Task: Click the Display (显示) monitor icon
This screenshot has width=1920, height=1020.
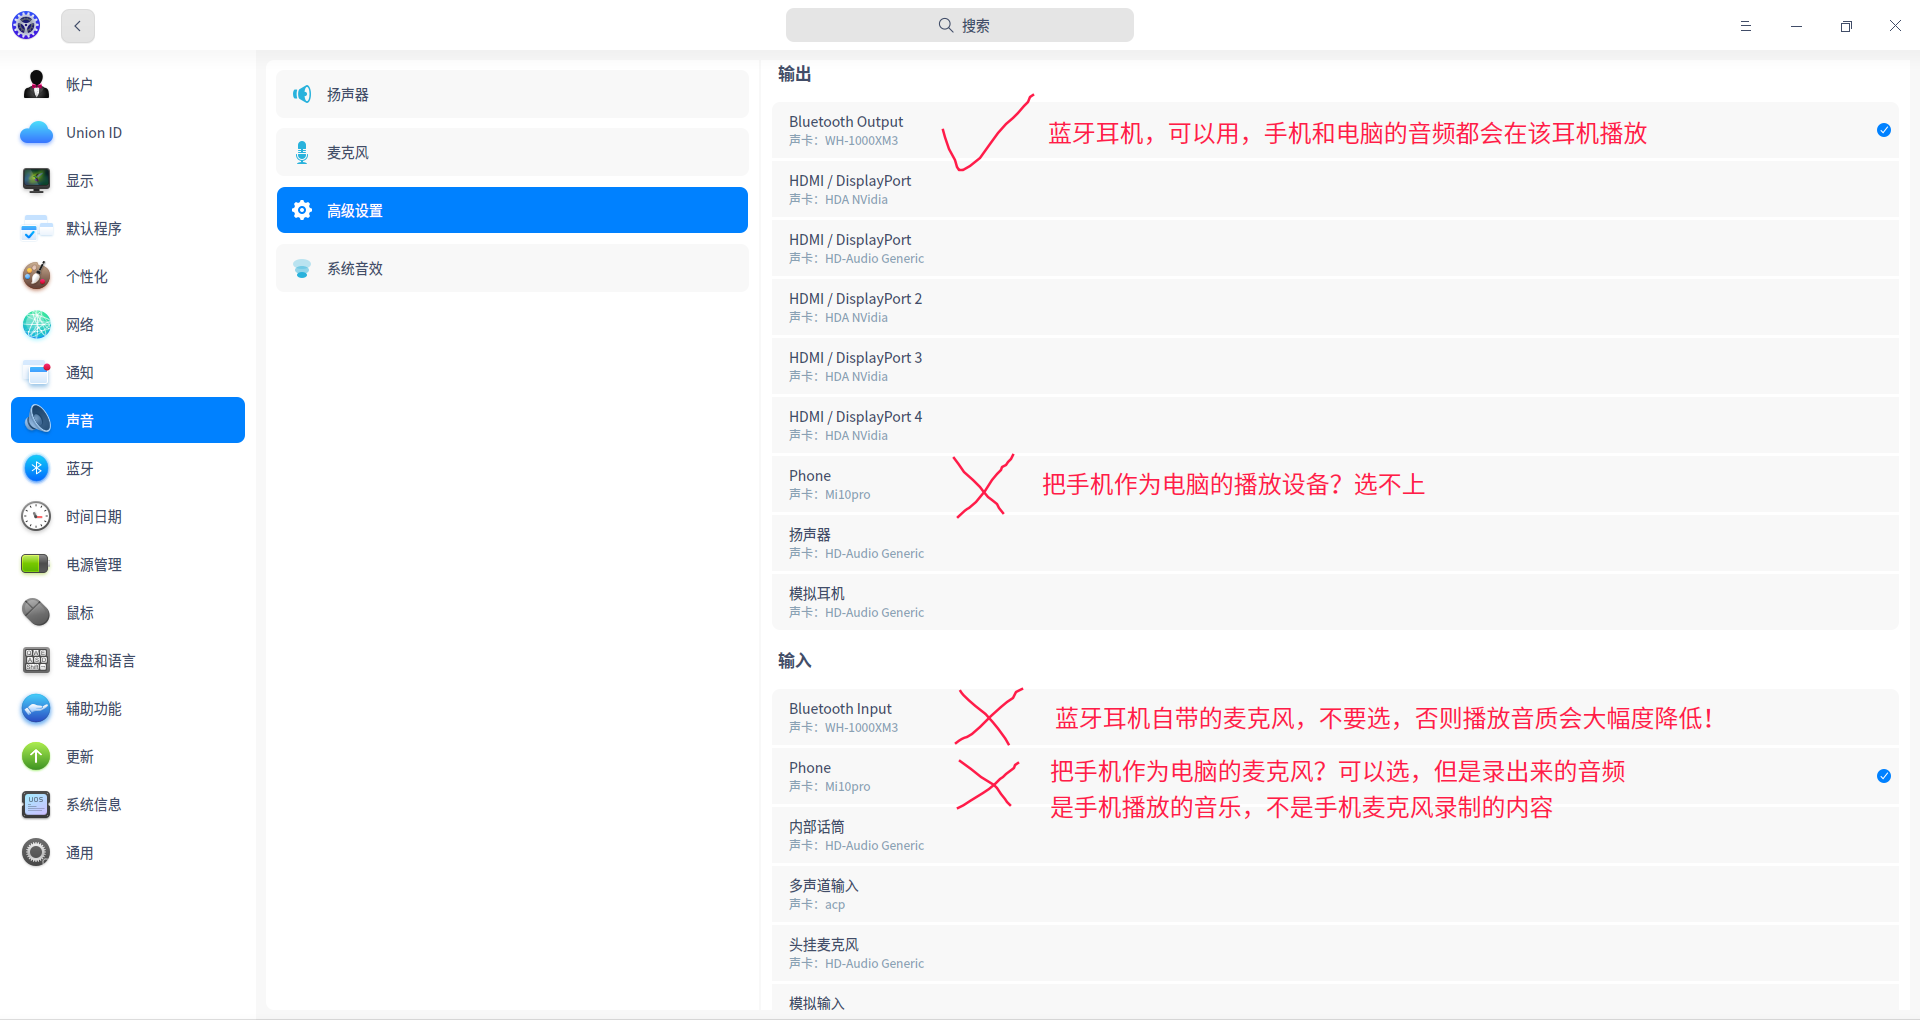Action: [x=36, y=180]
